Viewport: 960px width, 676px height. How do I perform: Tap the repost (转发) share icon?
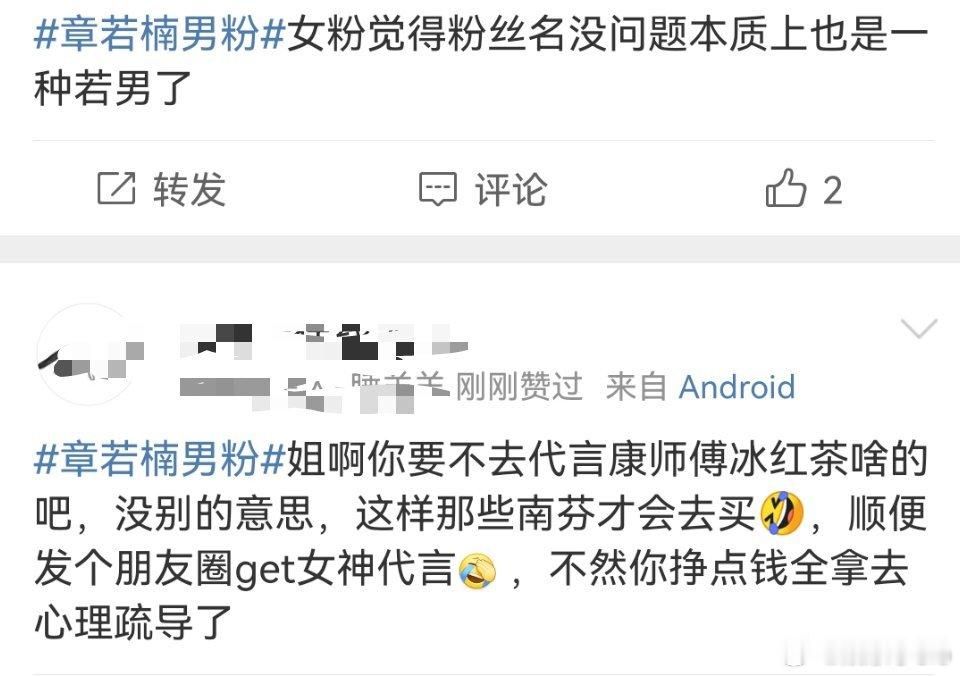coord(116,189)
